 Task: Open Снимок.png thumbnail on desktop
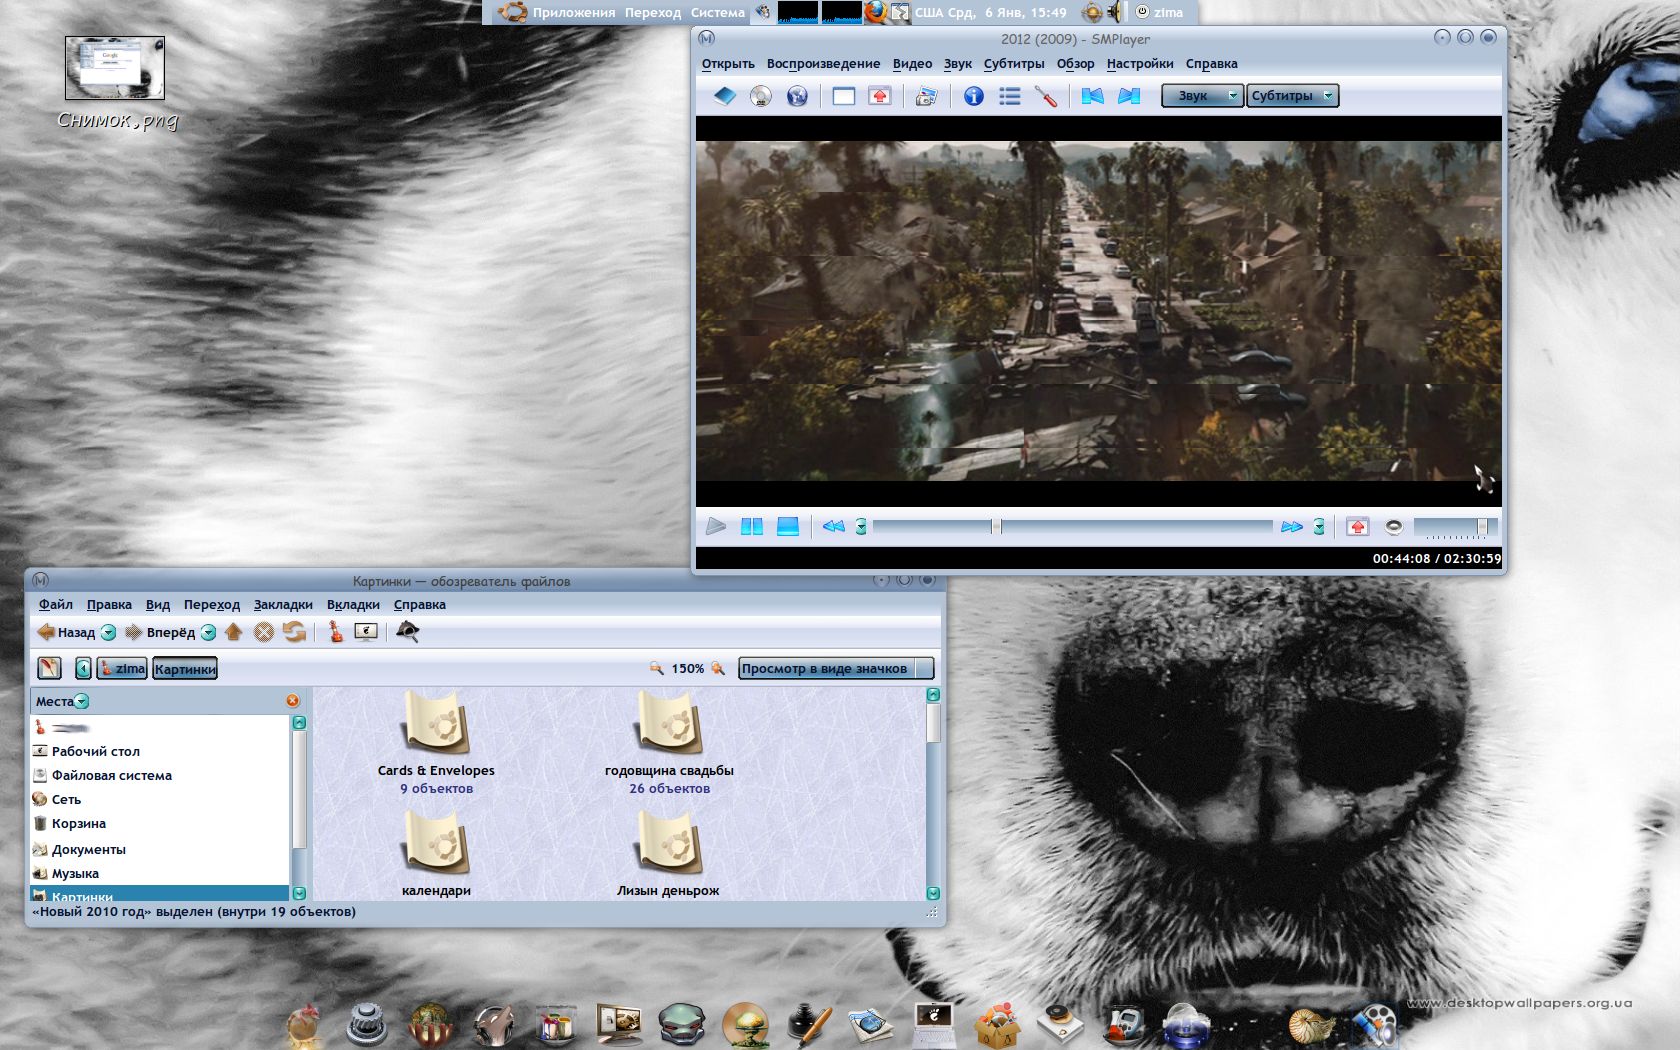click(x=115, y=68)
